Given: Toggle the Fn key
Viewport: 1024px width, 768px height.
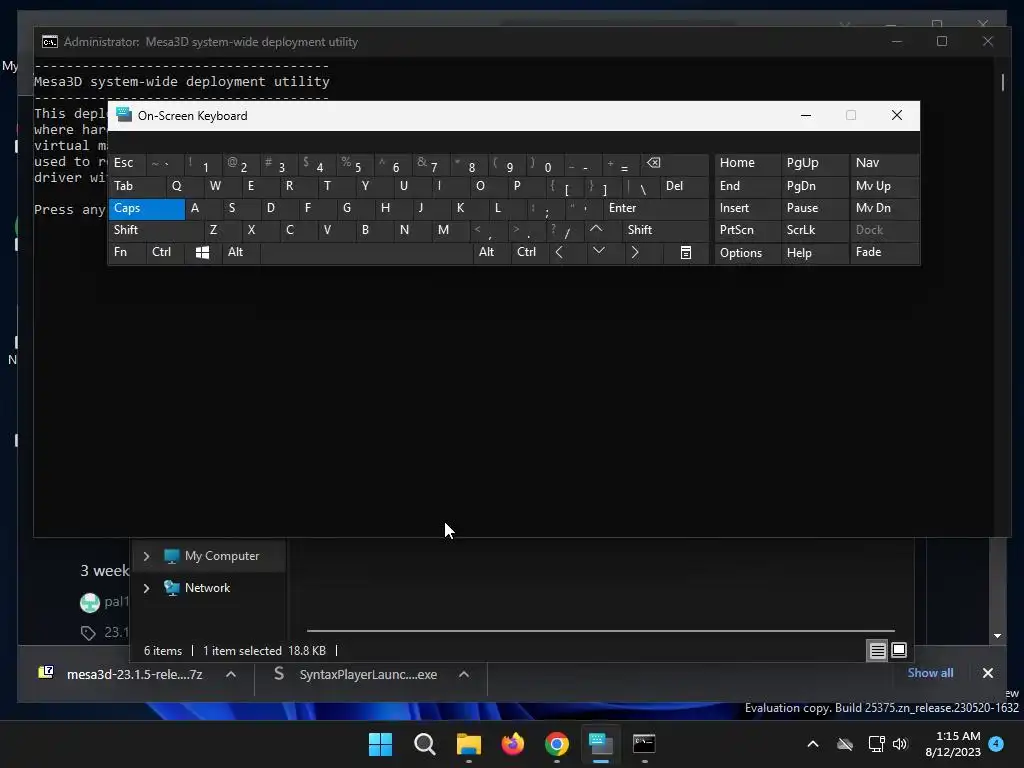Looking at the screenshot, I should tap(127, 252).
